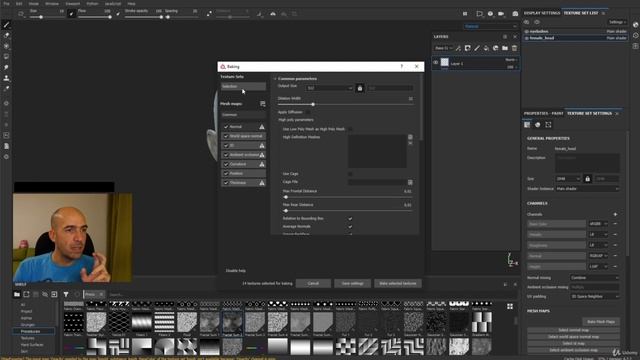Select the Eraser tool in left toolbar

7,36
